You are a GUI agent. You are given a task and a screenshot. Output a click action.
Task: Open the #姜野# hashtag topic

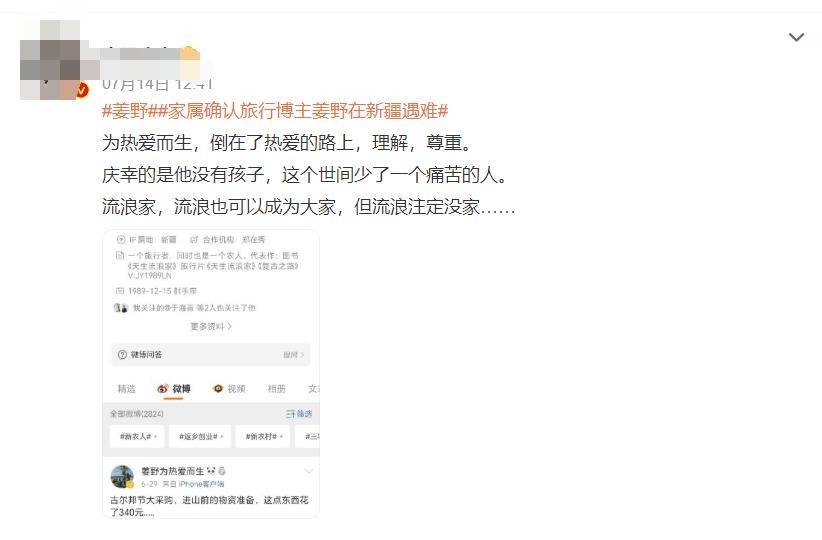pyautogui.click(x=125, y=111)
